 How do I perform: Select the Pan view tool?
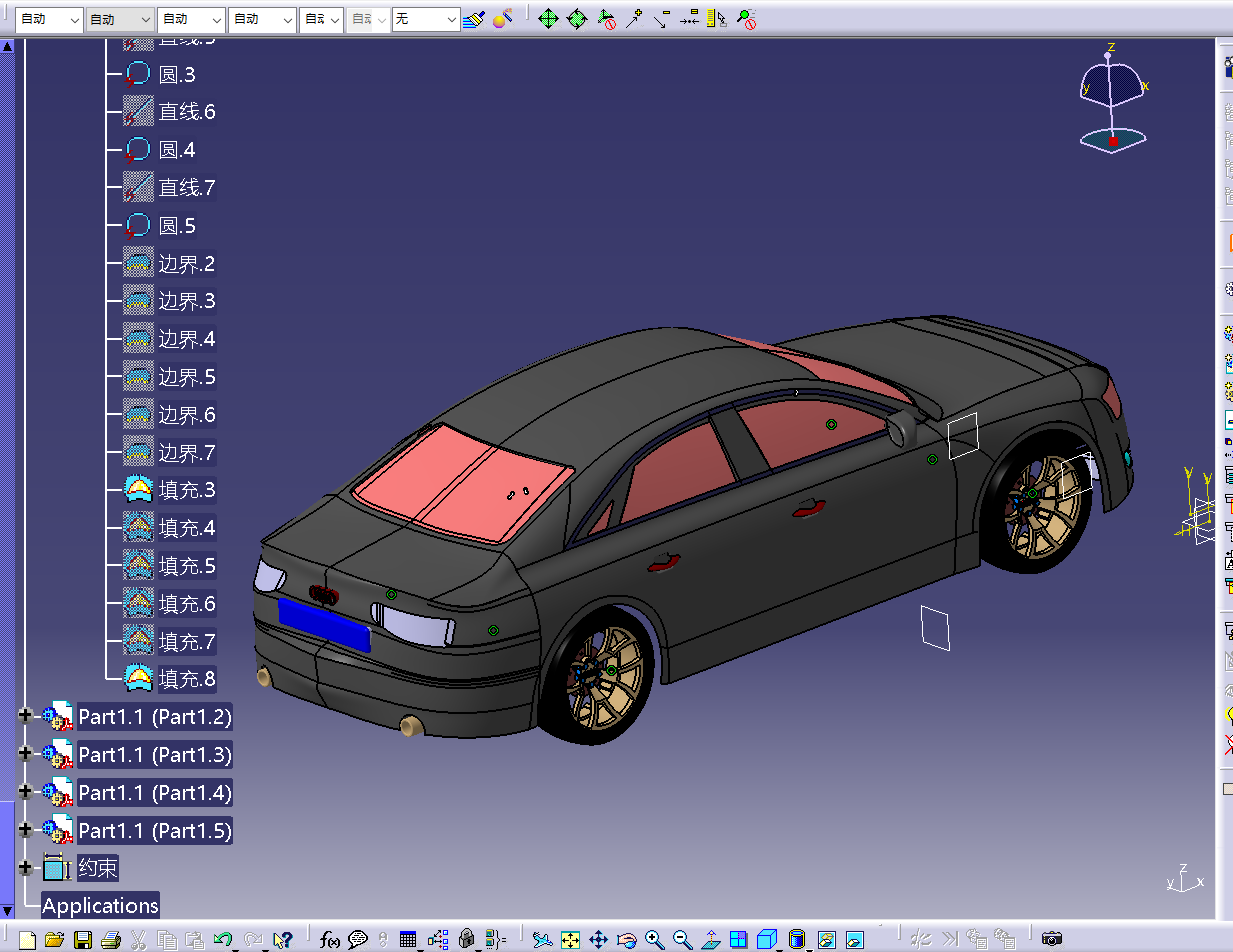pyautogui.click(x=598, y=940)
